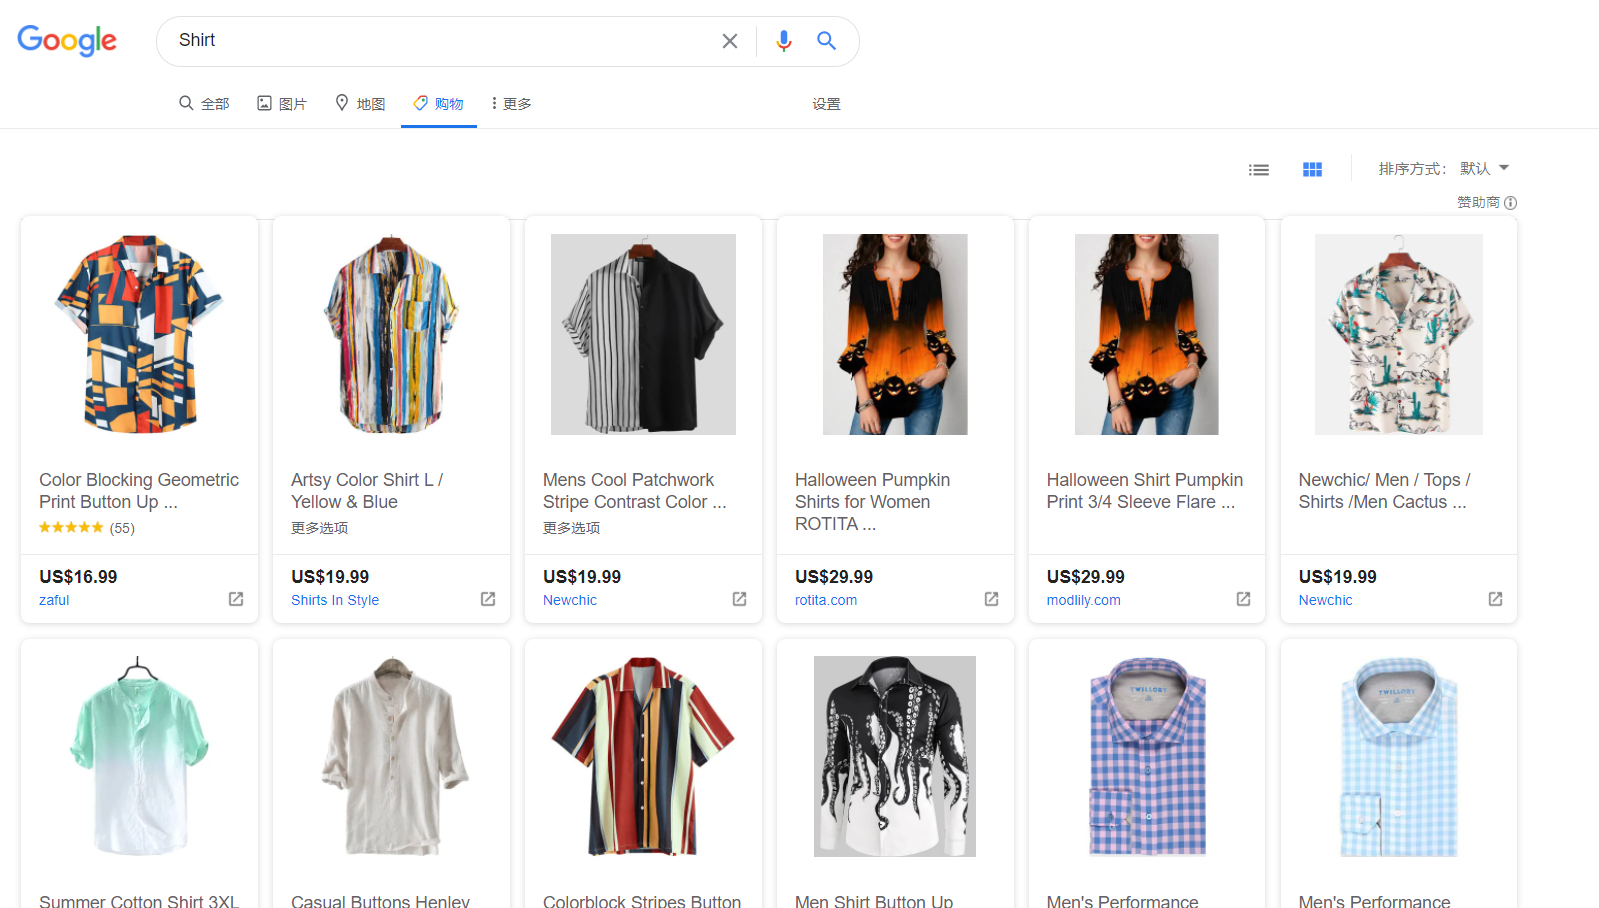Screen dimensions: 1599x908
Task: Switch to grid view icon
Action: pyautogui.click(x=1313, y=170)
